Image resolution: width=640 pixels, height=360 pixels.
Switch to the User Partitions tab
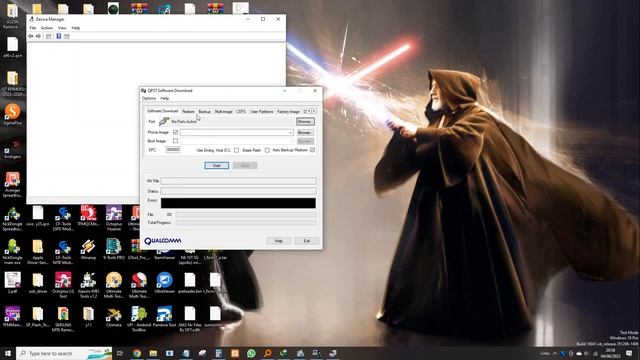pyautogui.click(x=262, y=111)
